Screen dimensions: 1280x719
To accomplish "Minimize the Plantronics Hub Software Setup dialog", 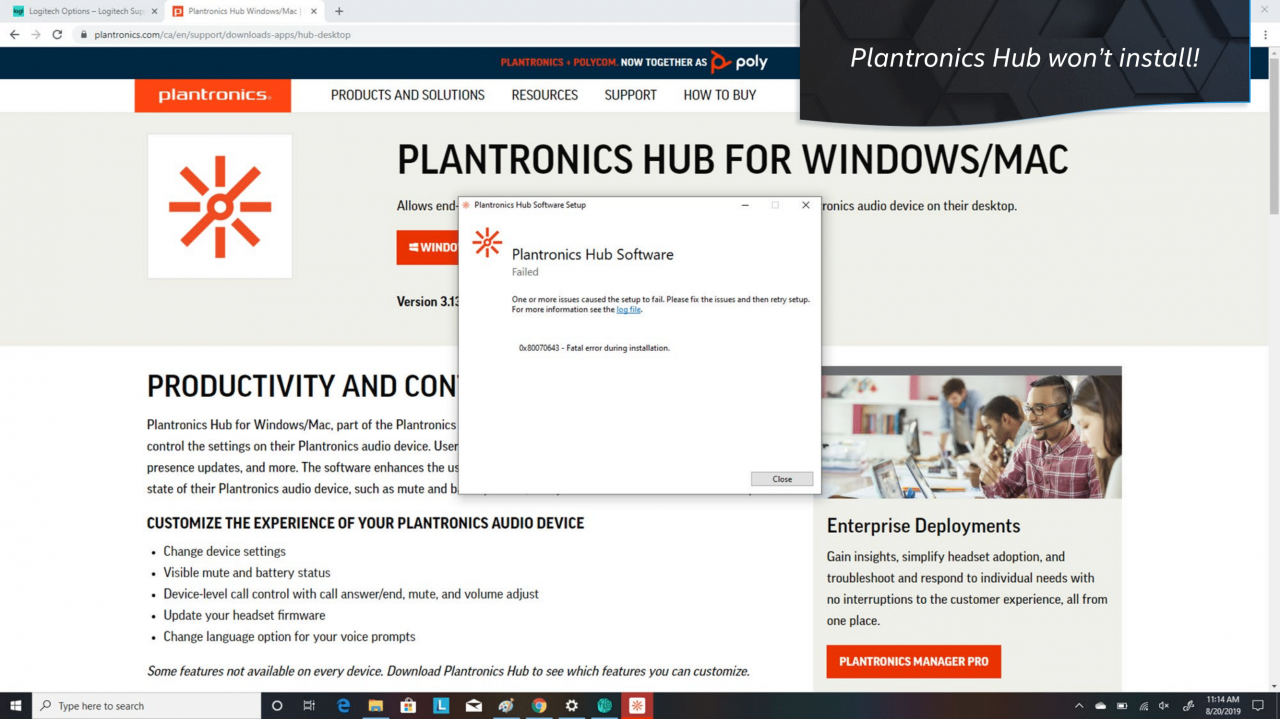I will point(745,205).
